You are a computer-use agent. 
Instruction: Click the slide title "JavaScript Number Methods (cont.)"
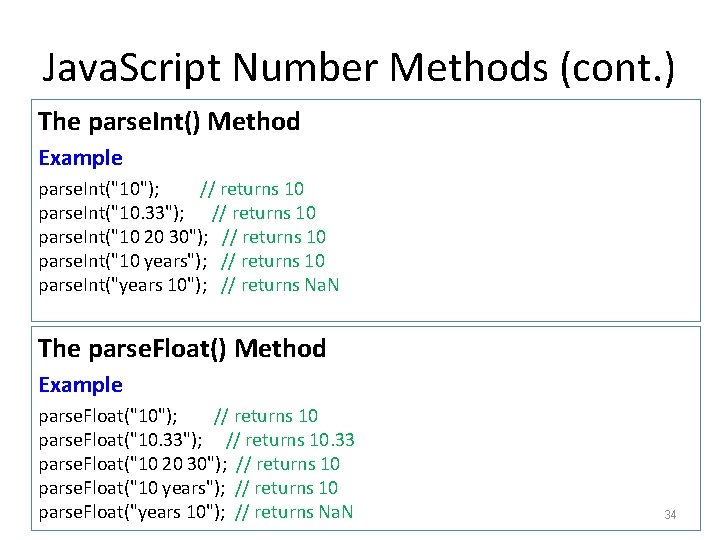pos(359,67)
